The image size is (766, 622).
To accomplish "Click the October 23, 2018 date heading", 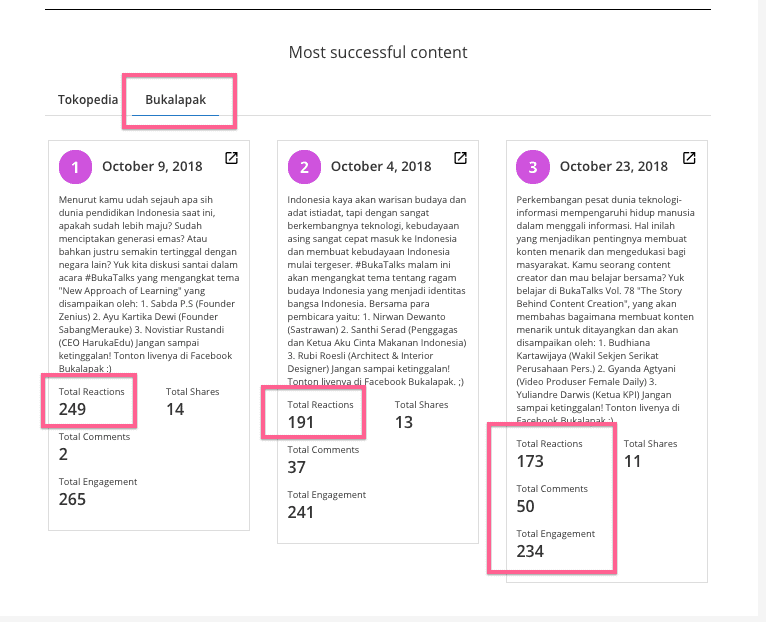I will pyautogui.click(x=613, y=166).
